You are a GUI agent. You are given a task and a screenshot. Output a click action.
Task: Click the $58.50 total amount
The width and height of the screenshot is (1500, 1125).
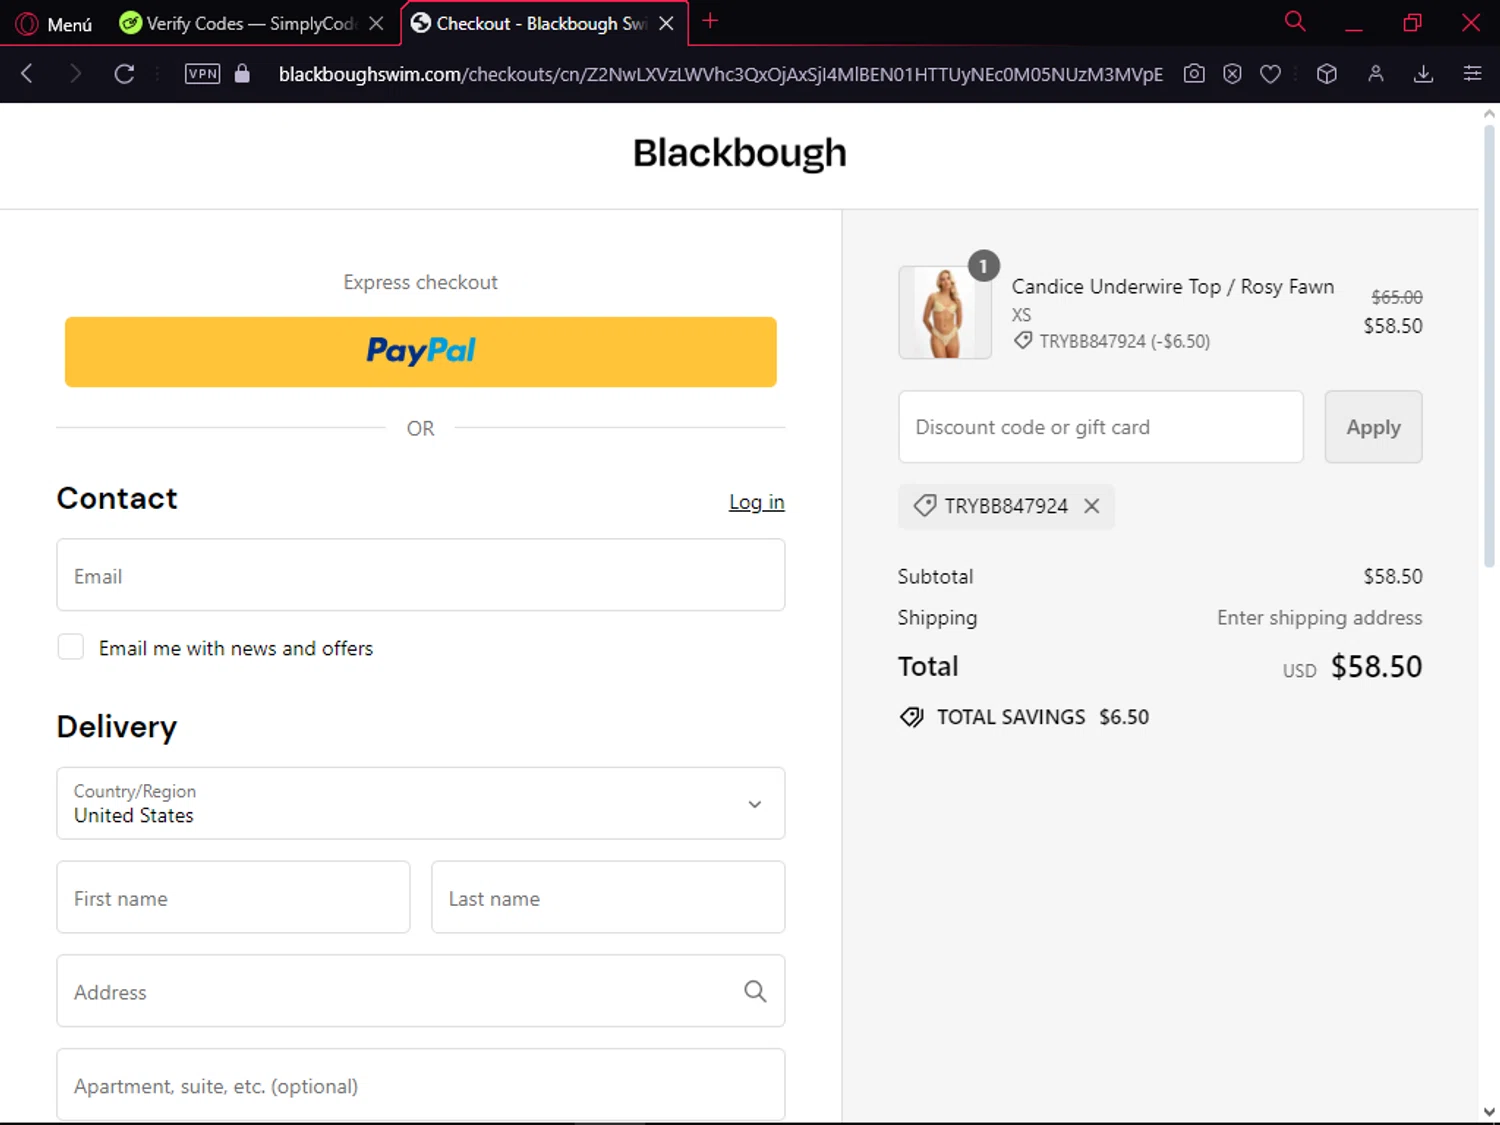[x=1376, y=667]
